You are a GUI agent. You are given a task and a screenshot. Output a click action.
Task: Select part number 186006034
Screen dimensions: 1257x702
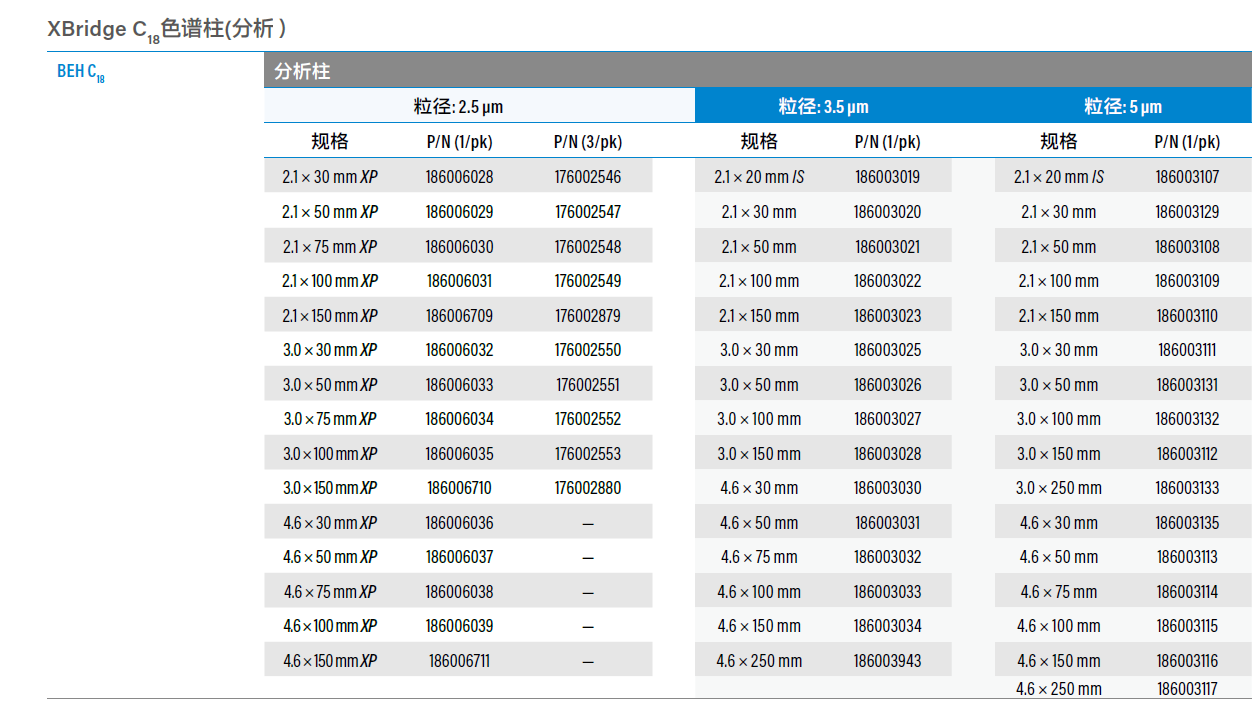[459, 419]
